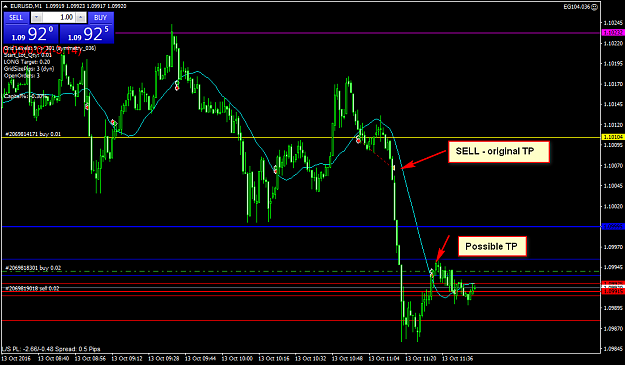Click the 1.09 92⁵ buy price panel

[x=87, y=34]
